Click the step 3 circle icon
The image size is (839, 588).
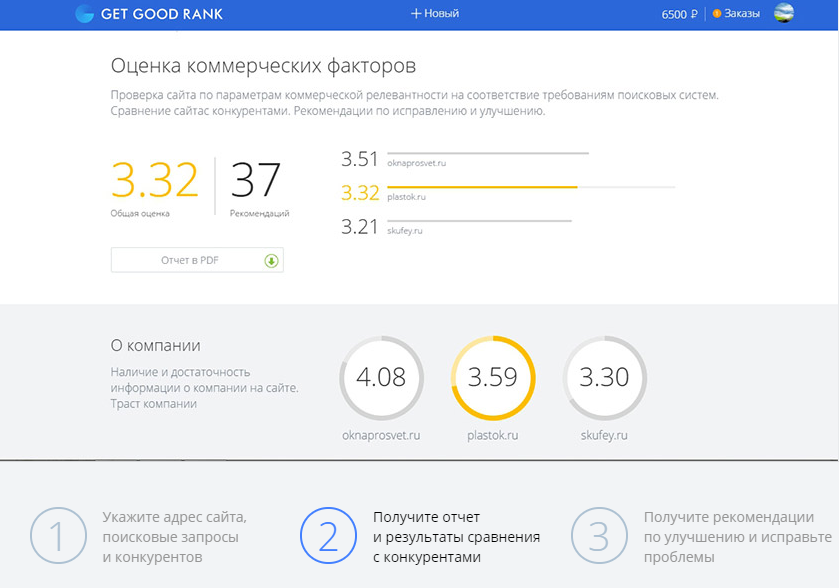pyautogui.click(x=599, y=536)
